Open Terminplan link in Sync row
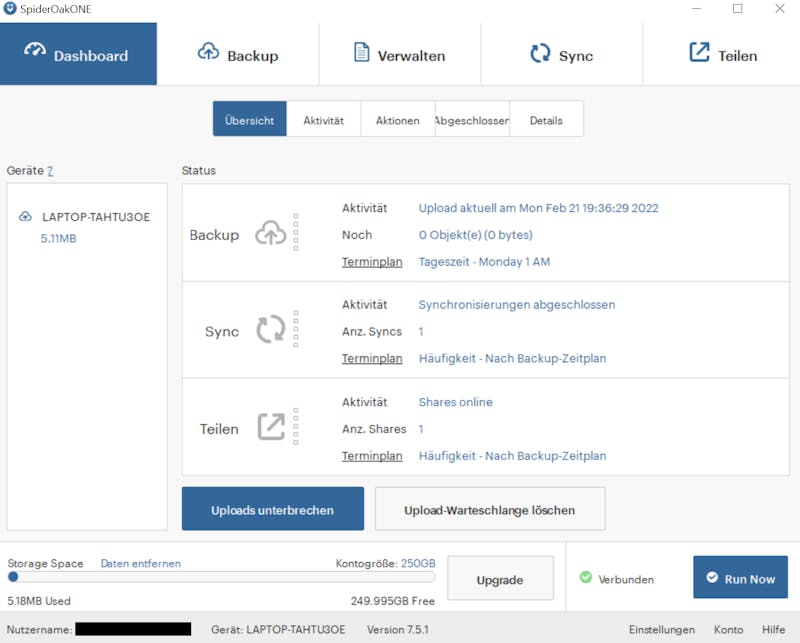Screen dimensions: 800x643 [372, 358]
